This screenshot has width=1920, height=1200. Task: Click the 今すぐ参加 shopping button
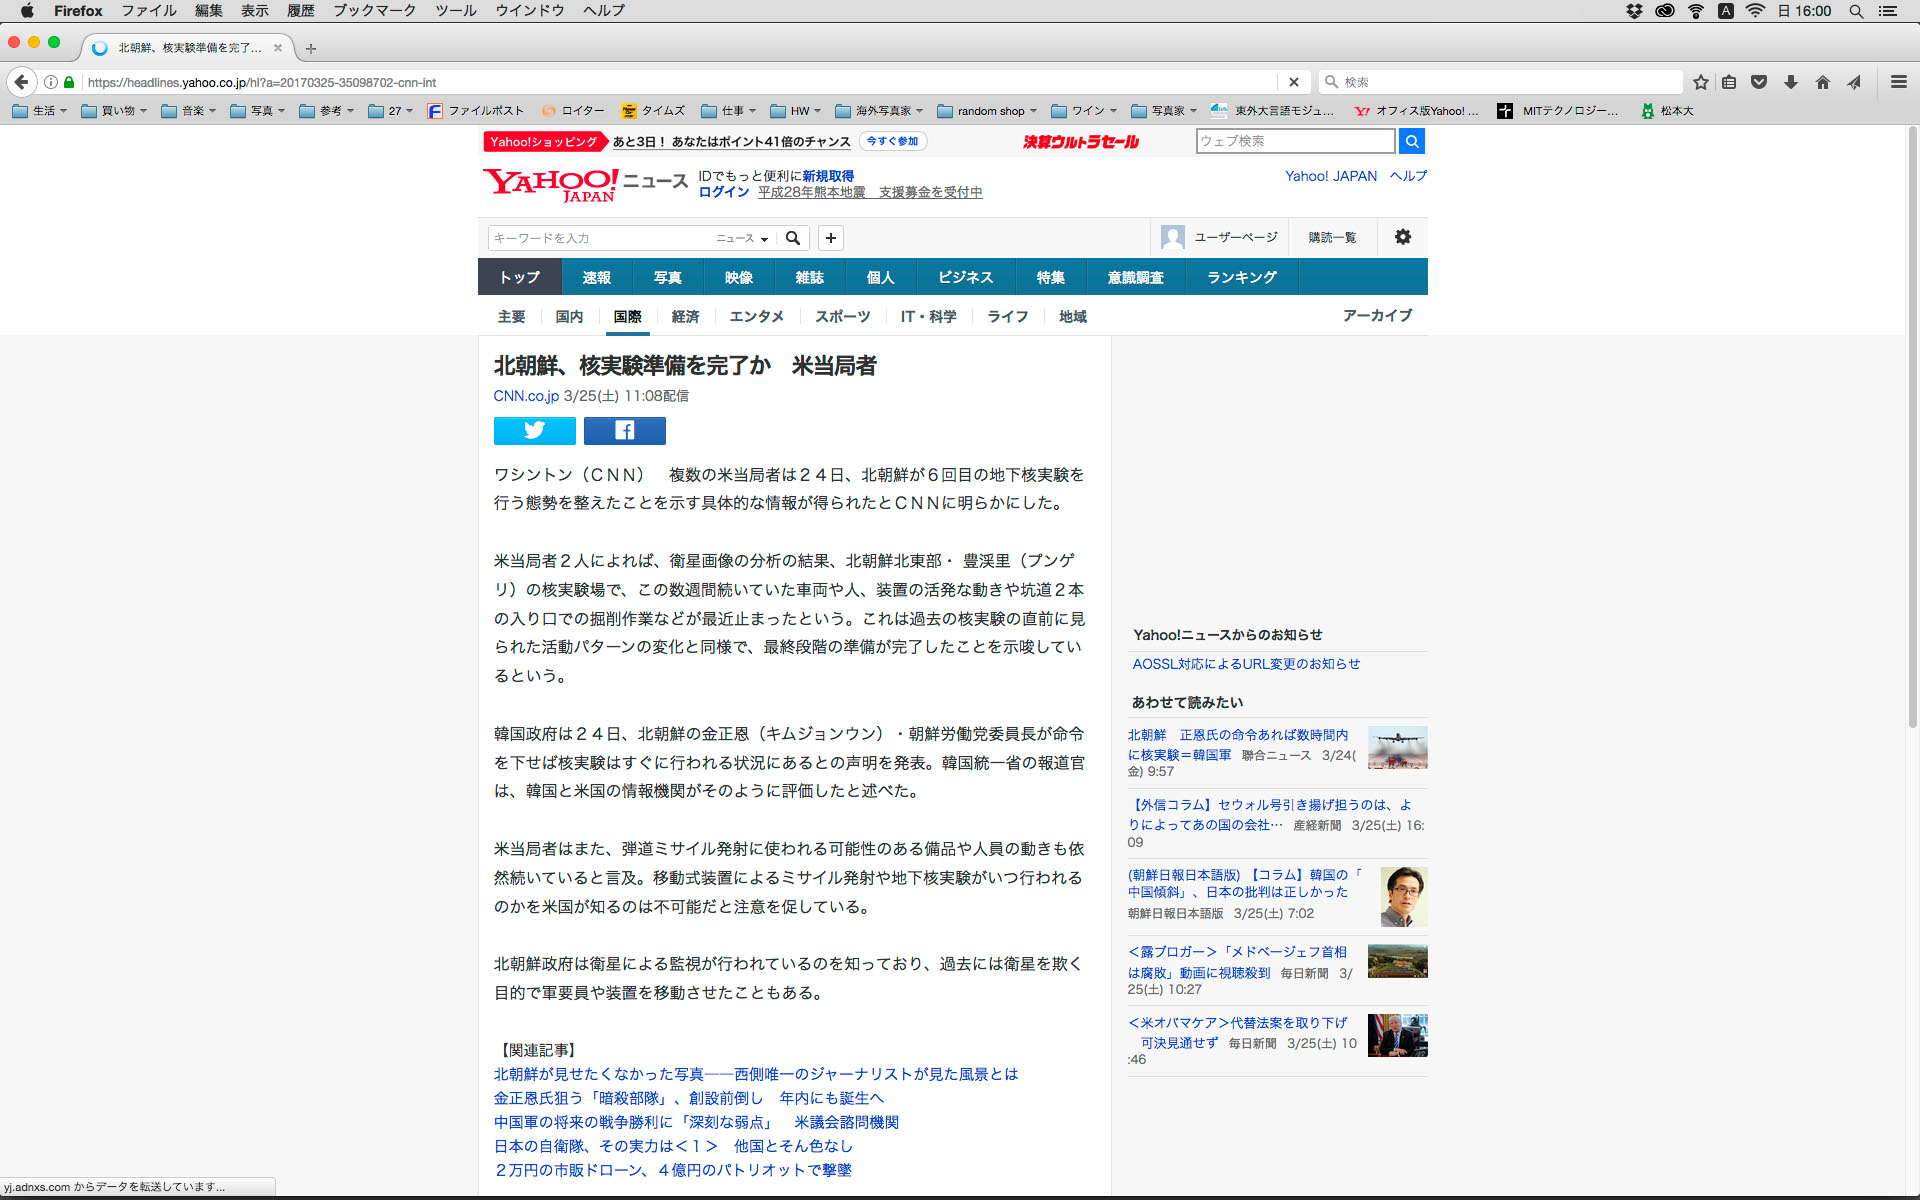(892, 142)
